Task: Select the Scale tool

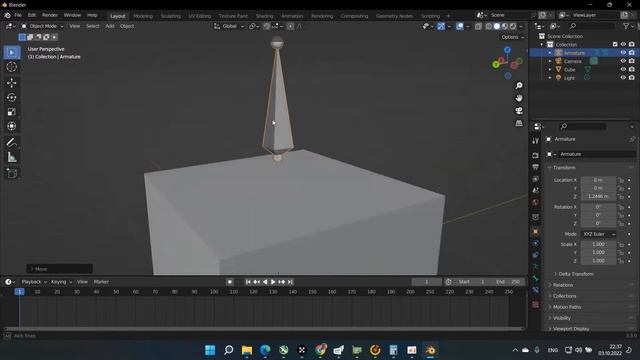Action: [11, 112]
